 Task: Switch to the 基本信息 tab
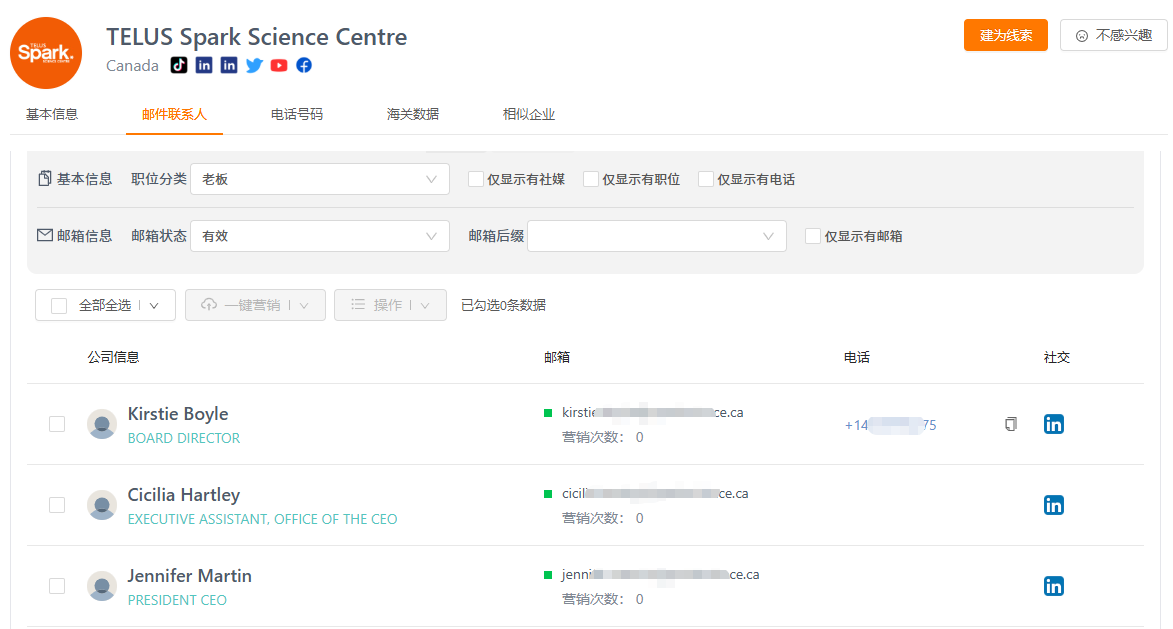pos(52,114)
